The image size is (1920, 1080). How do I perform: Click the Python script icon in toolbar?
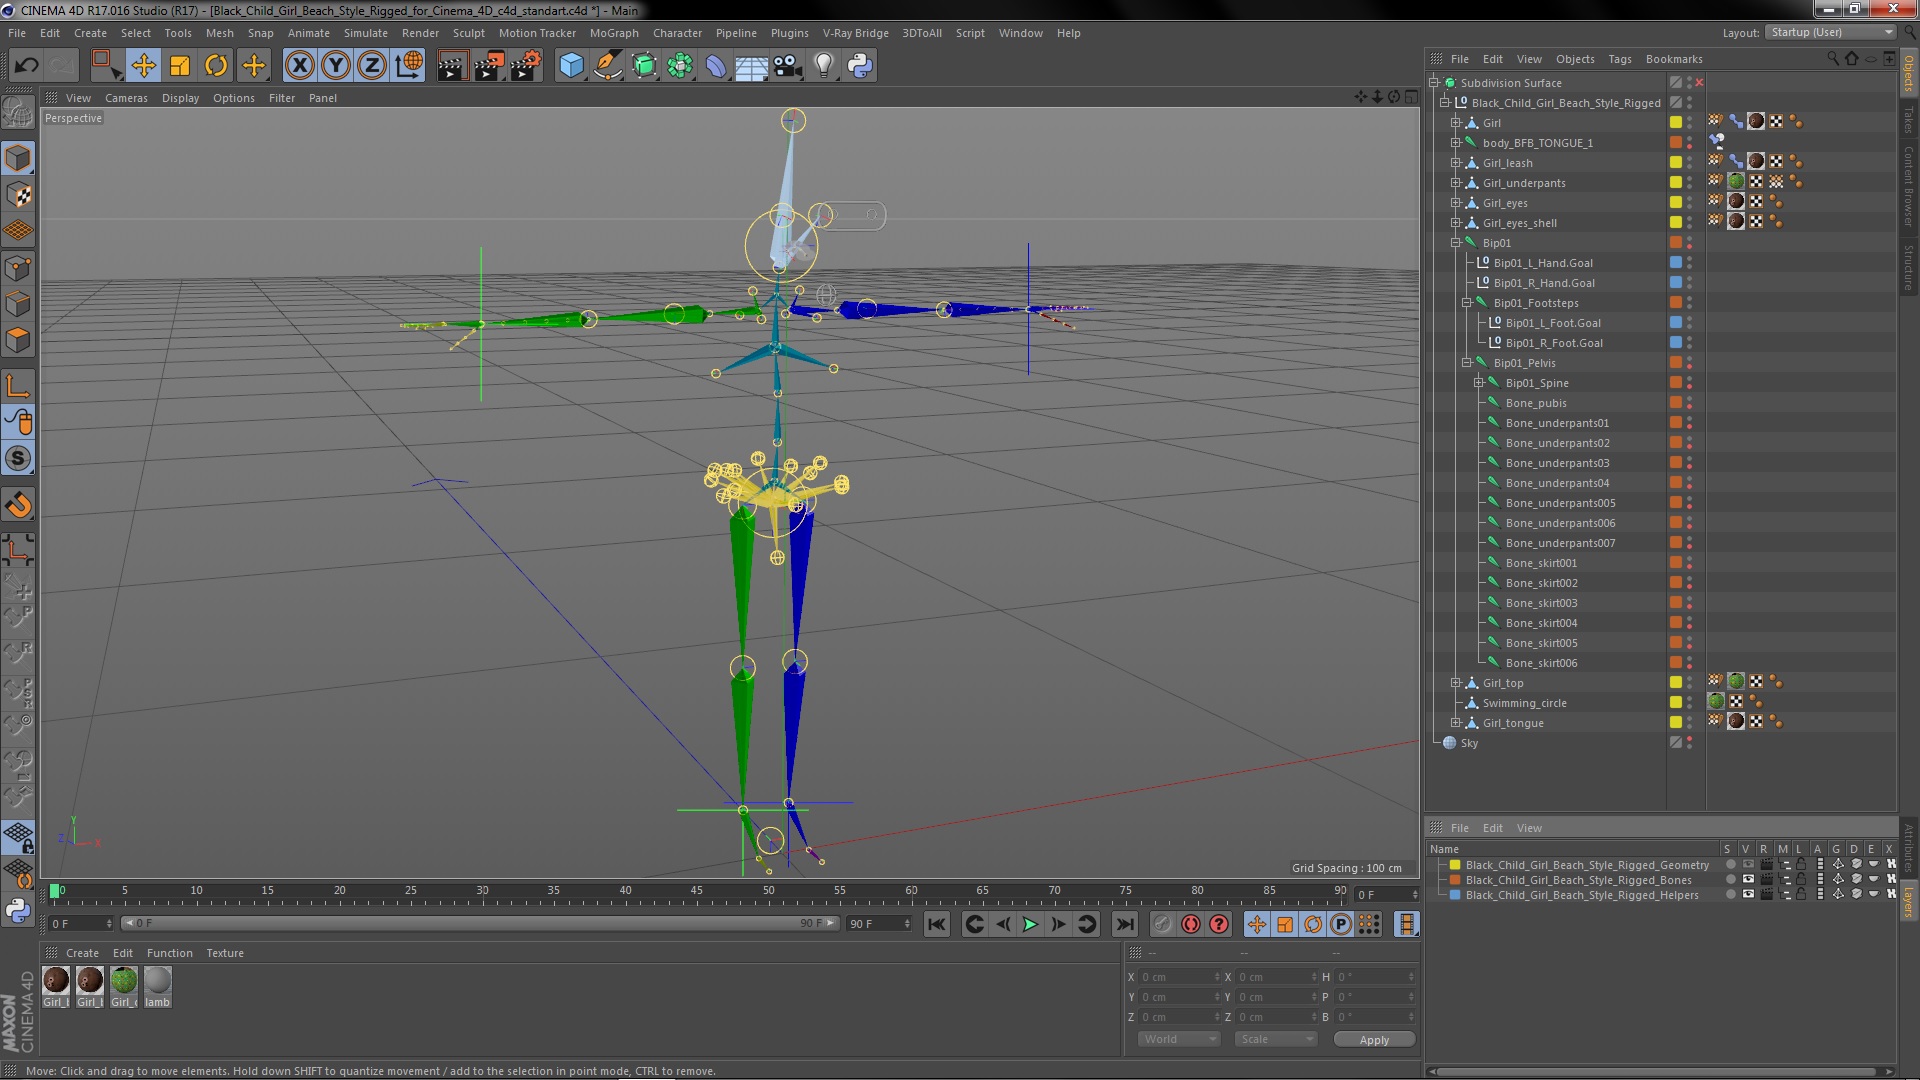[860, 66]
